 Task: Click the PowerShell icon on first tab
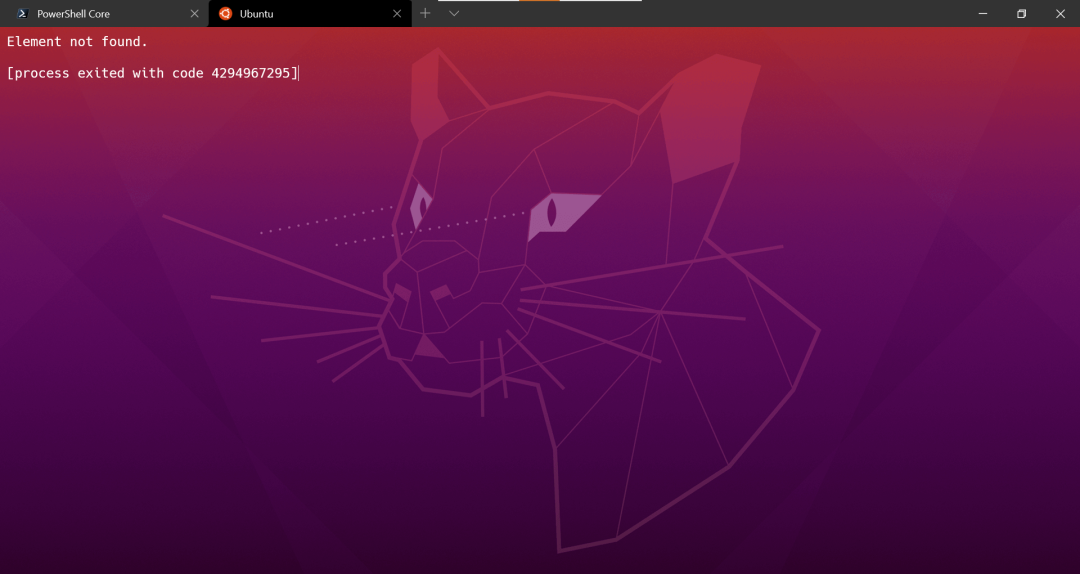(22, 13)
